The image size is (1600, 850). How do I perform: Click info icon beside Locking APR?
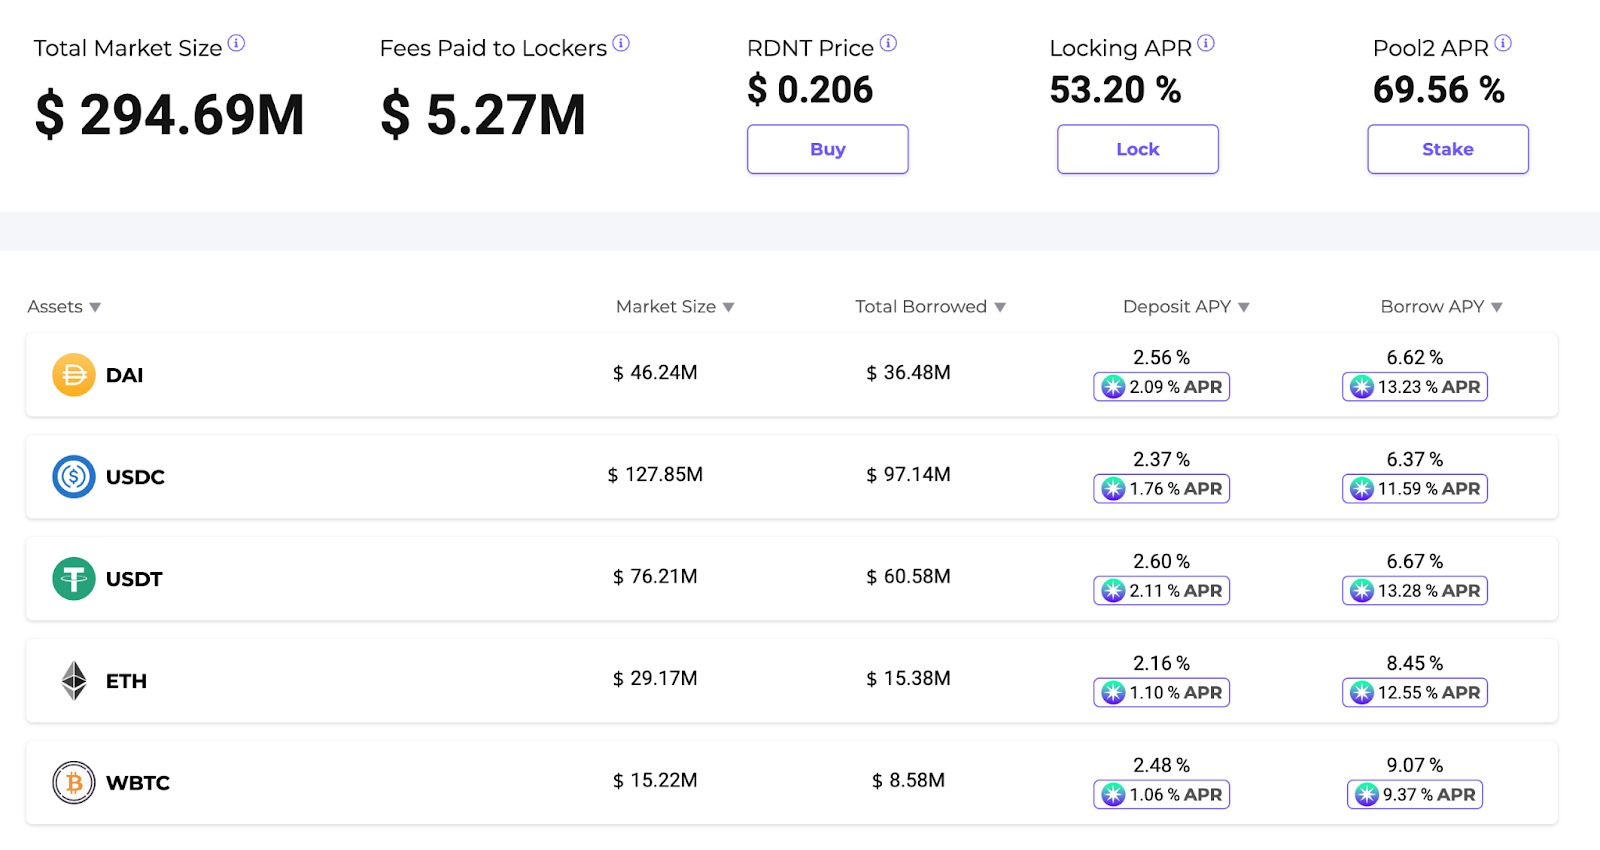[1206, 43]
